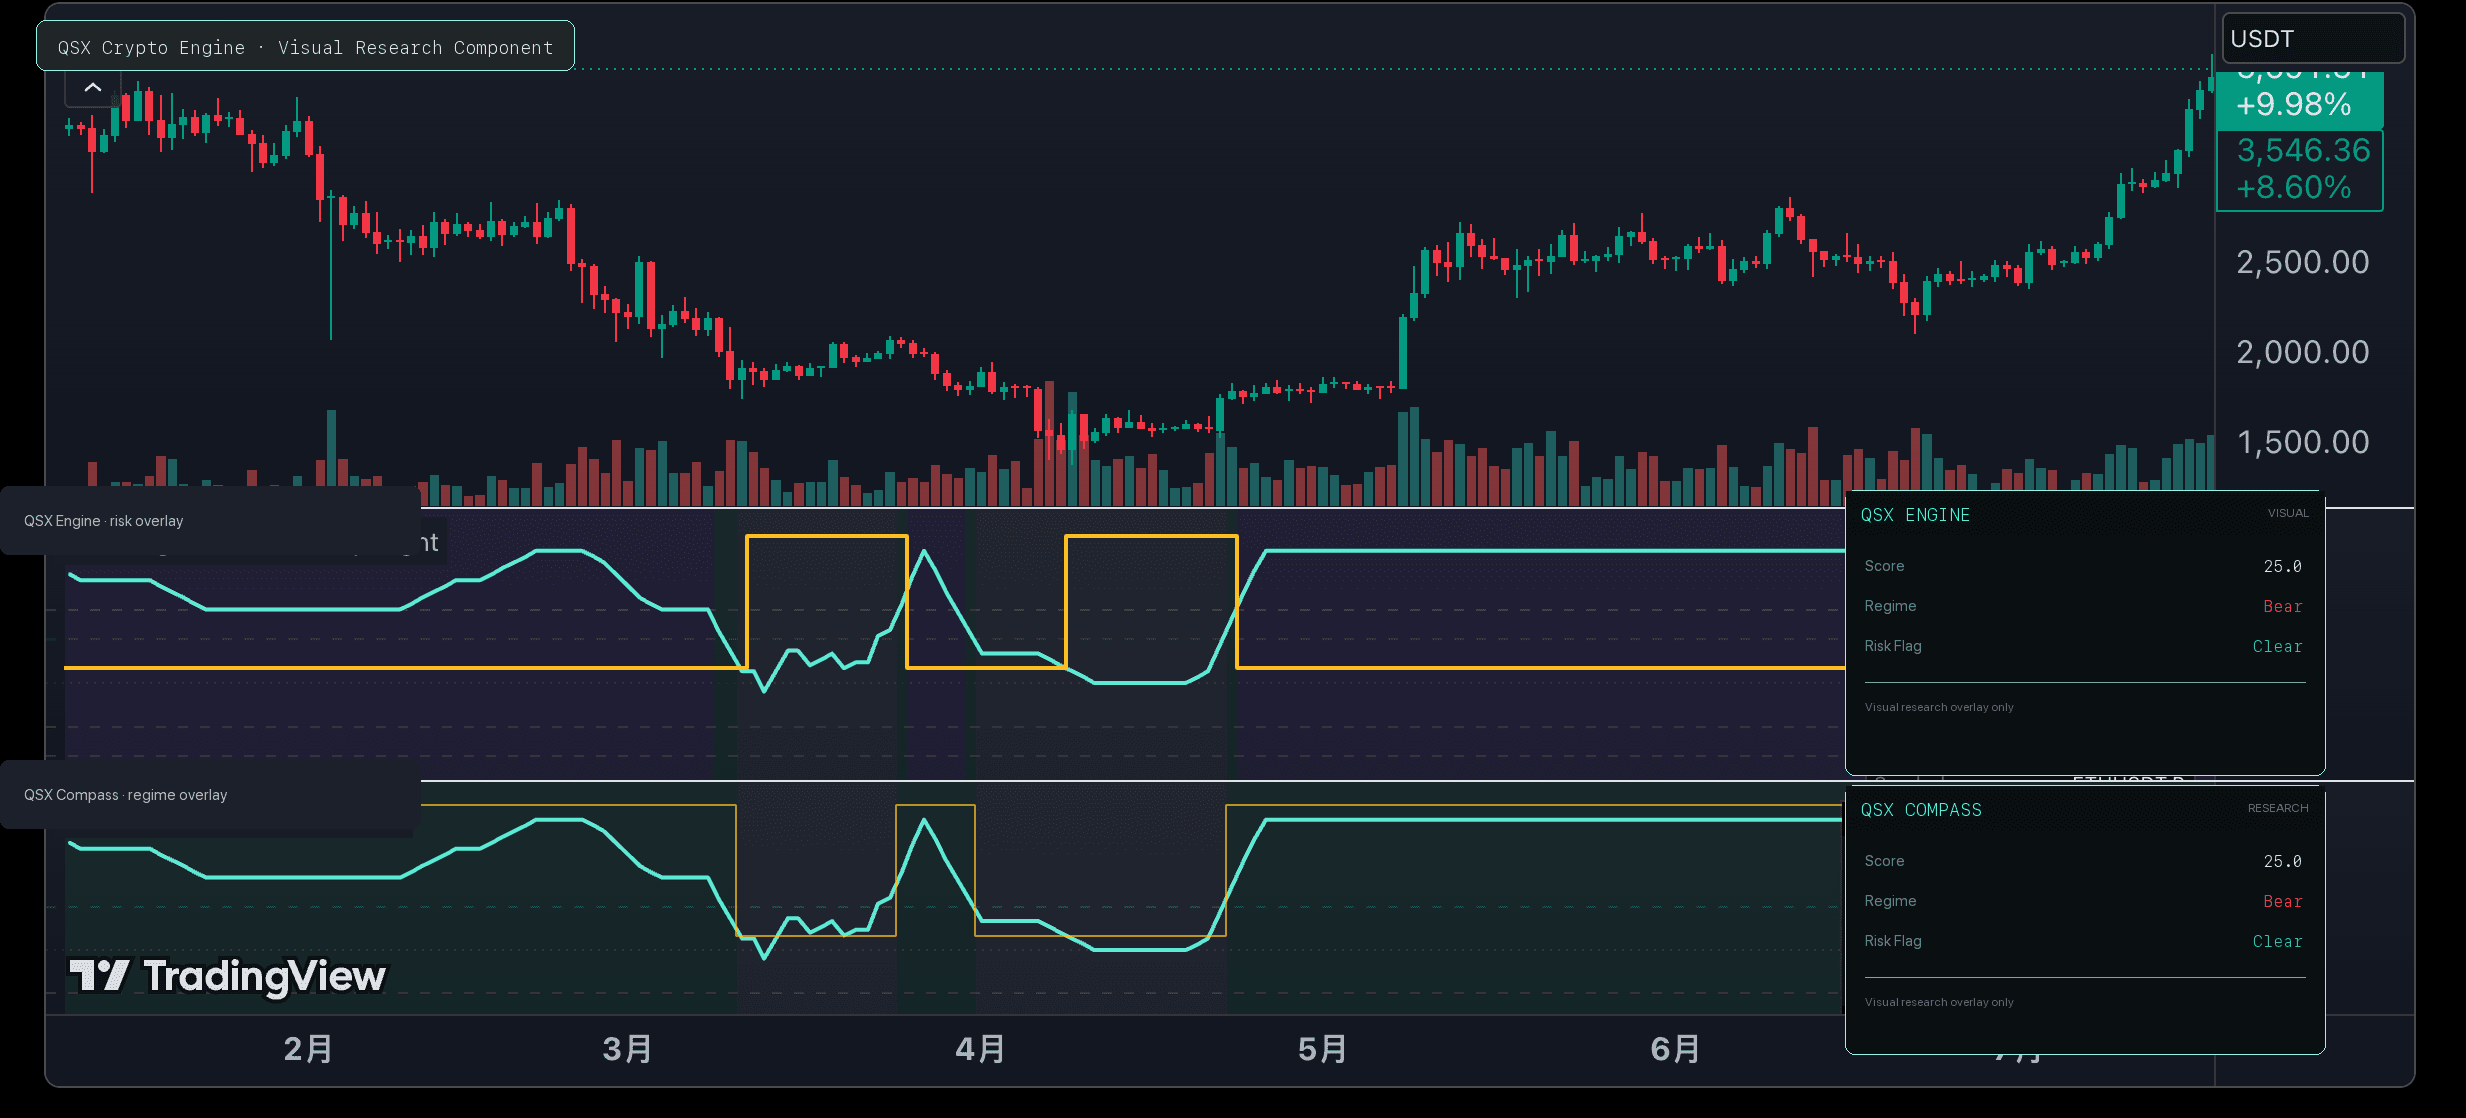Click the QSX COMPASS panel title

click(1921, 810)
